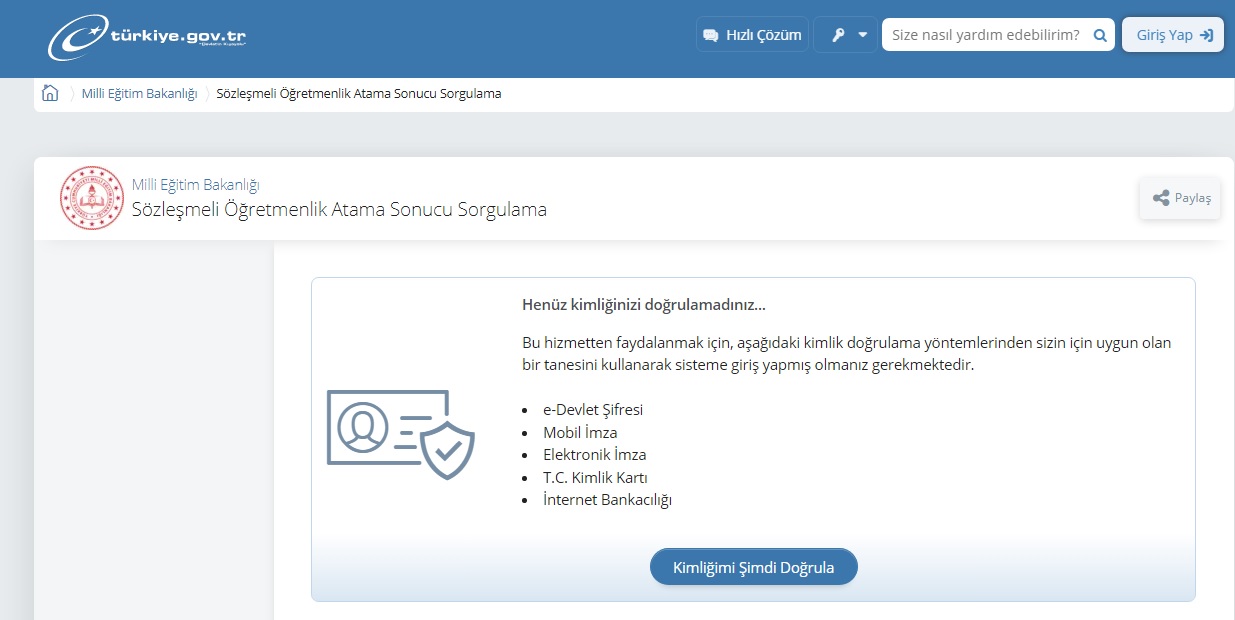Select Mobil İmza in the methods list
Screen dimensions: 1235x620
click(580, 433)
